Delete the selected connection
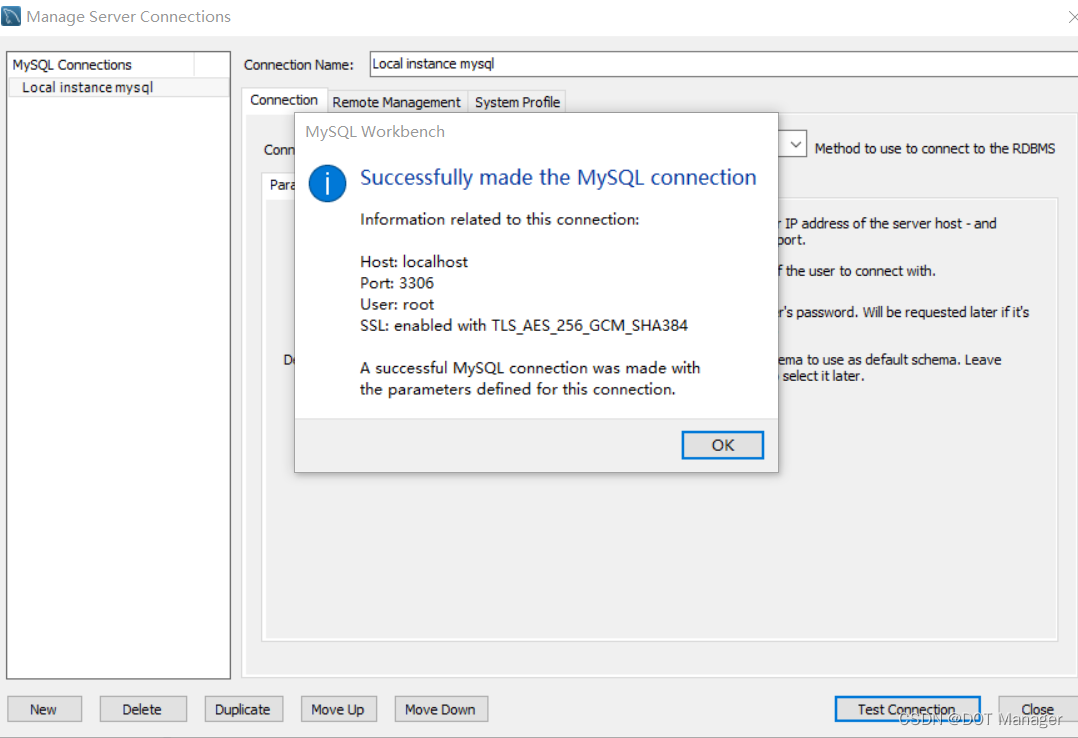The height and width of the screenshot is (738, 1078). point(142,709)
